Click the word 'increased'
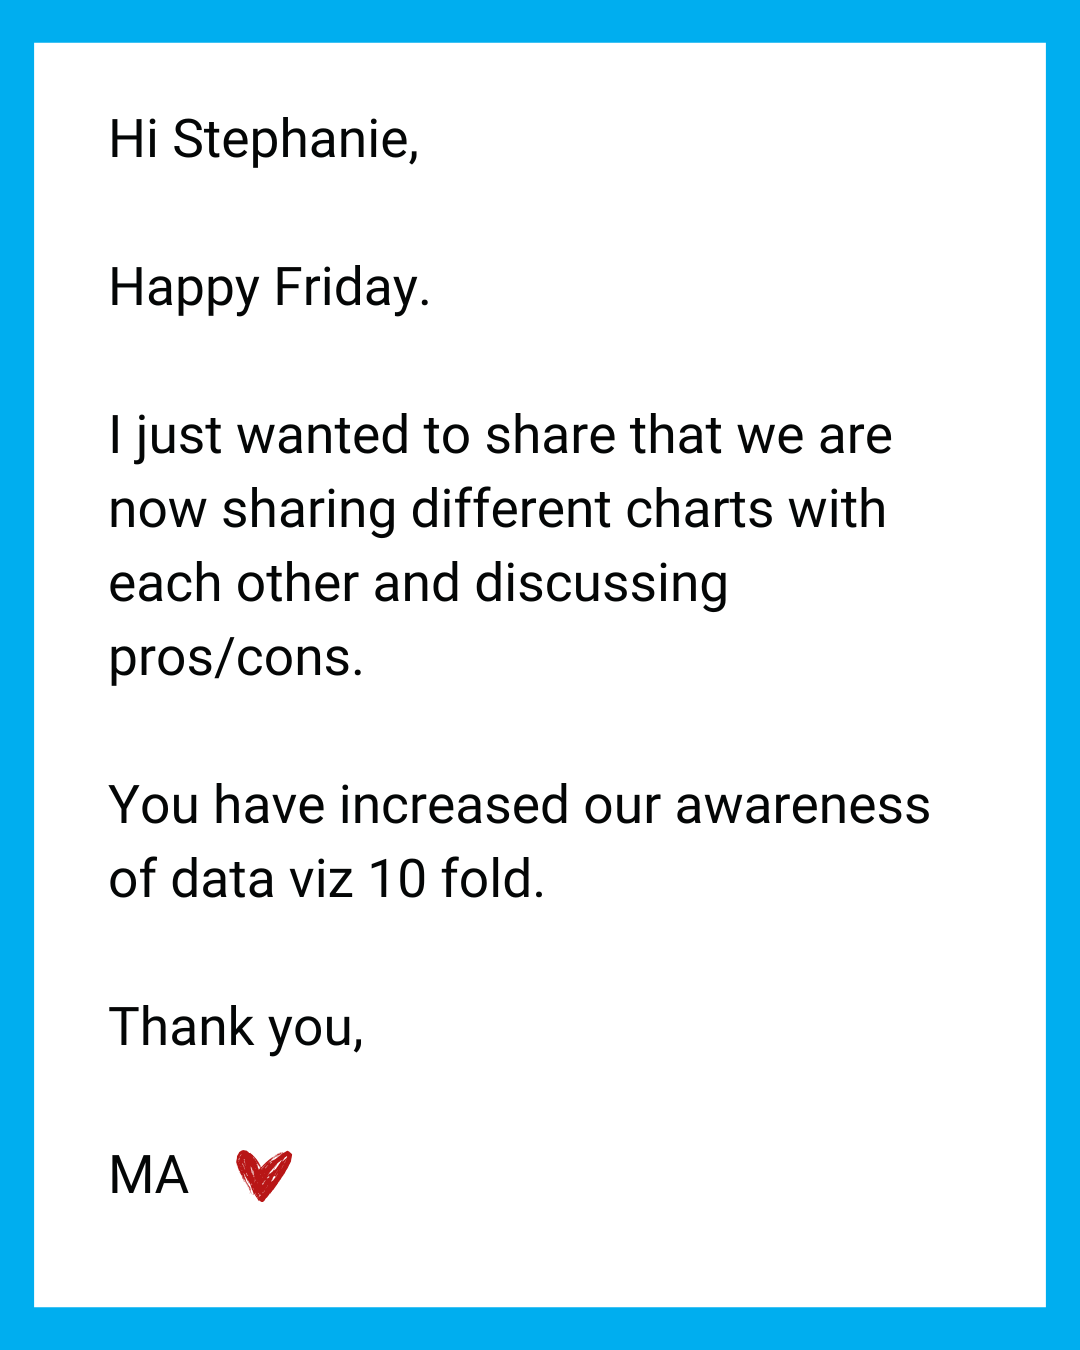The image size is (1080, 1350). [x=455, y=806]
